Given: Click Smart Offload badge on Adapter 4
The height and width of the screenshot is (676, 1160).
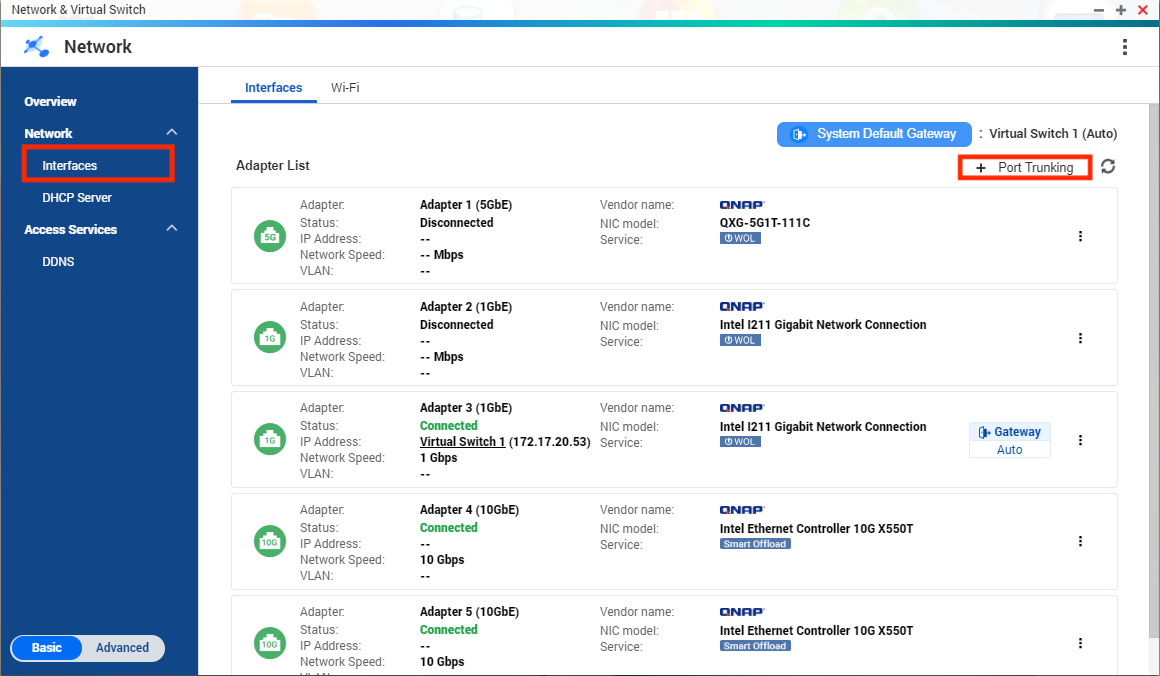Looking at the screenshot, I should [755, 544].
